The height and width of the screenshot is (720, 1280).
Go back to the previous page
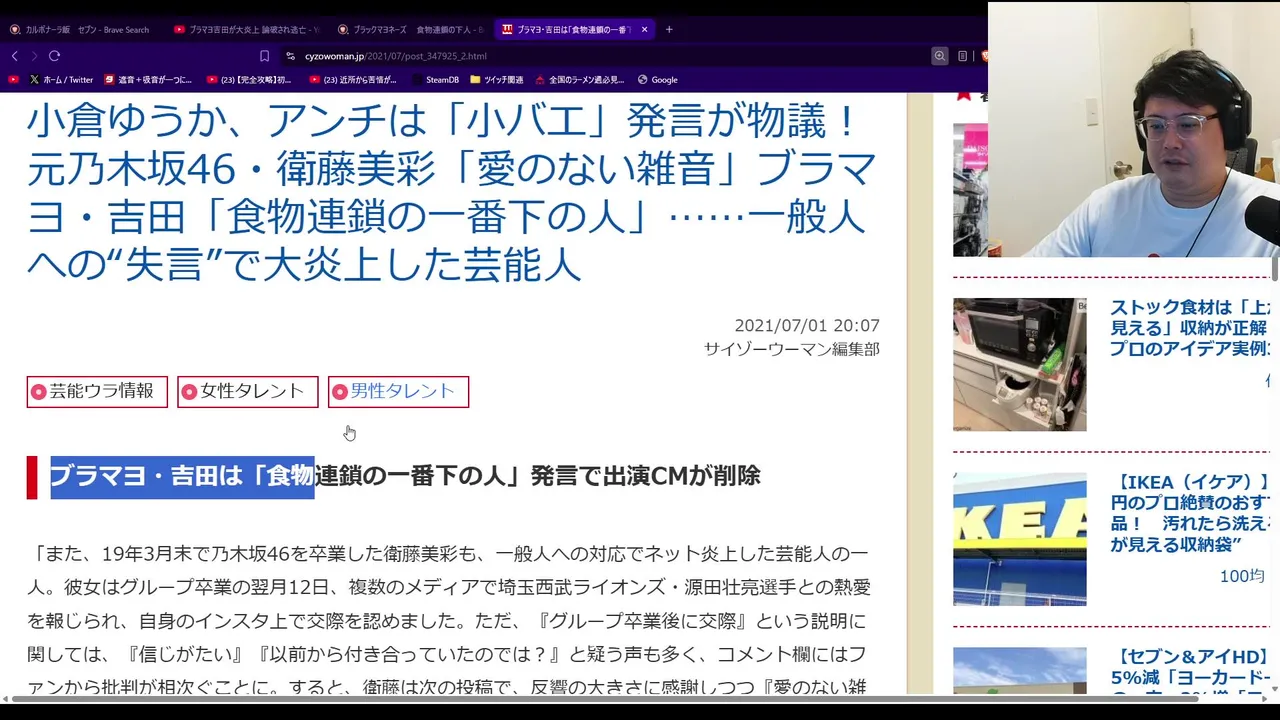[x=14, y=56]
